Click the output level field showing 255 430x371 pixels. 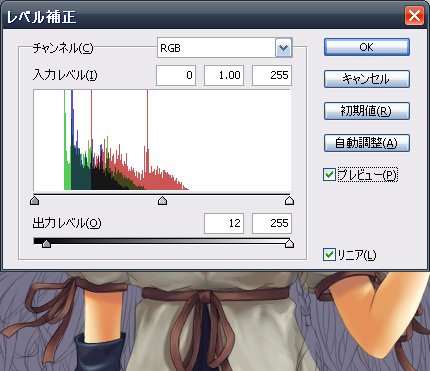click(272, 223)
